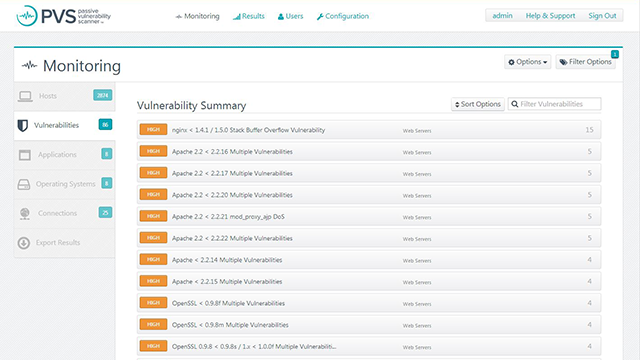Click the Export Results download icon
640x360 pixels.
(24, 243)
